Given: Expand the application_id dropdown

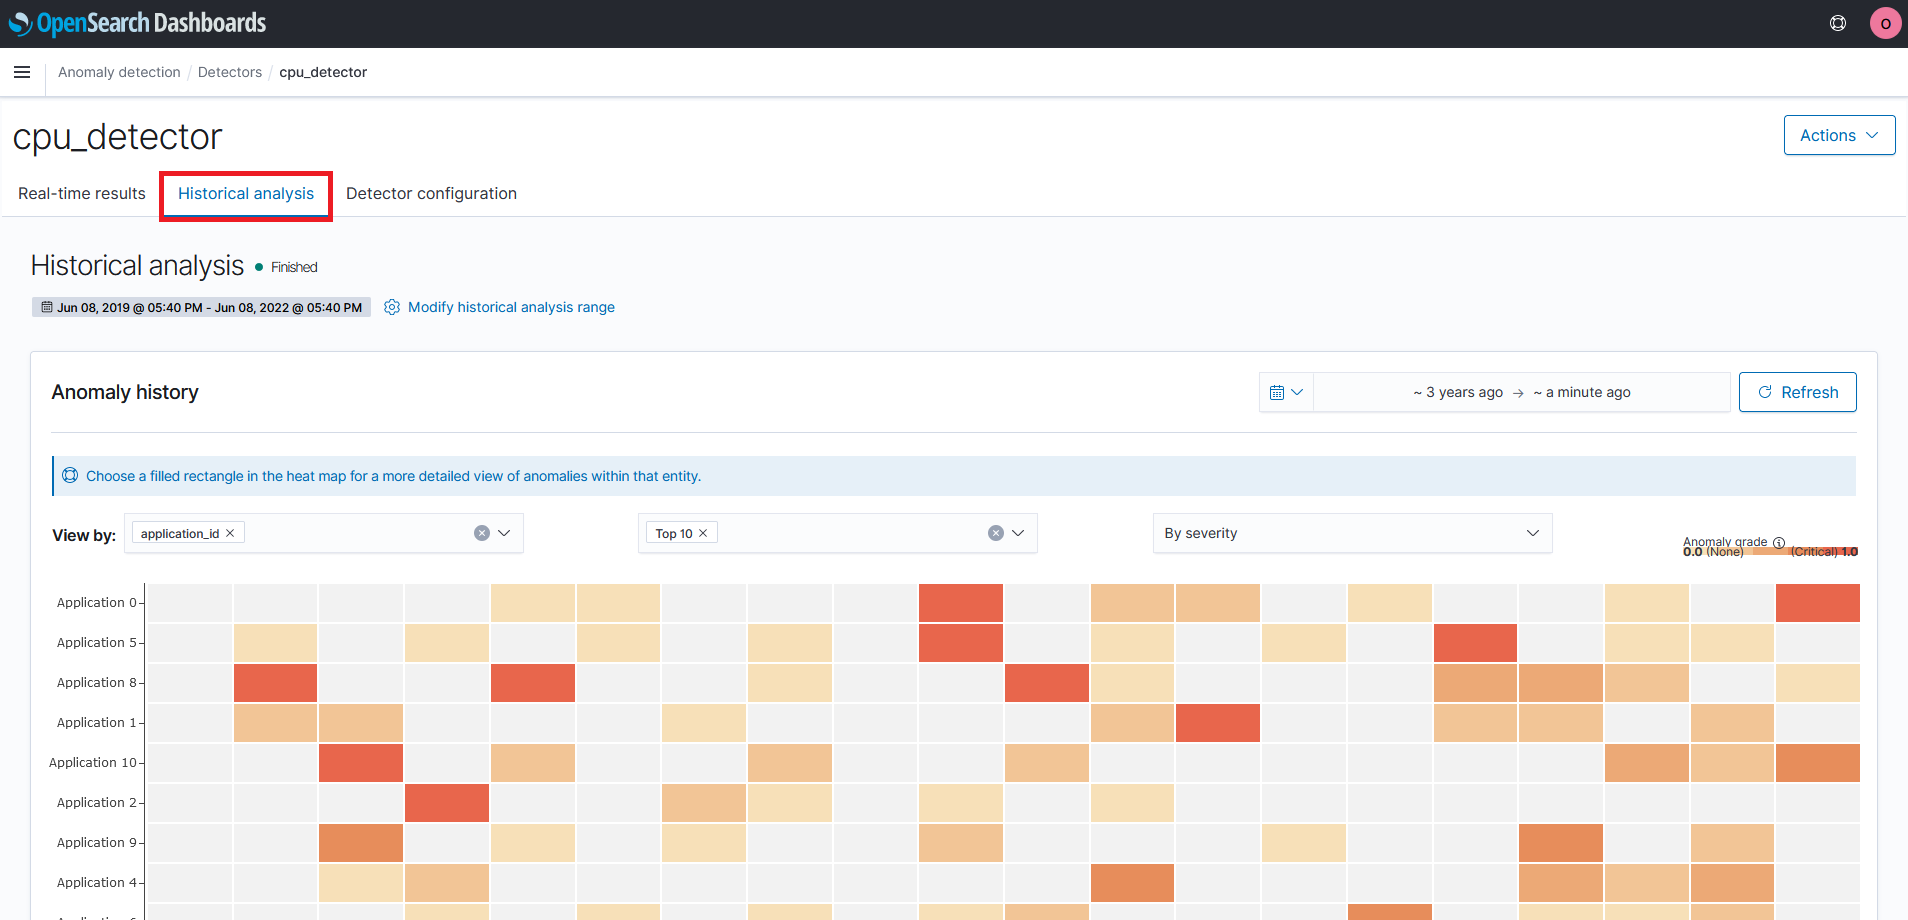Looking at the screenshot, I should (x=504, y=533).
